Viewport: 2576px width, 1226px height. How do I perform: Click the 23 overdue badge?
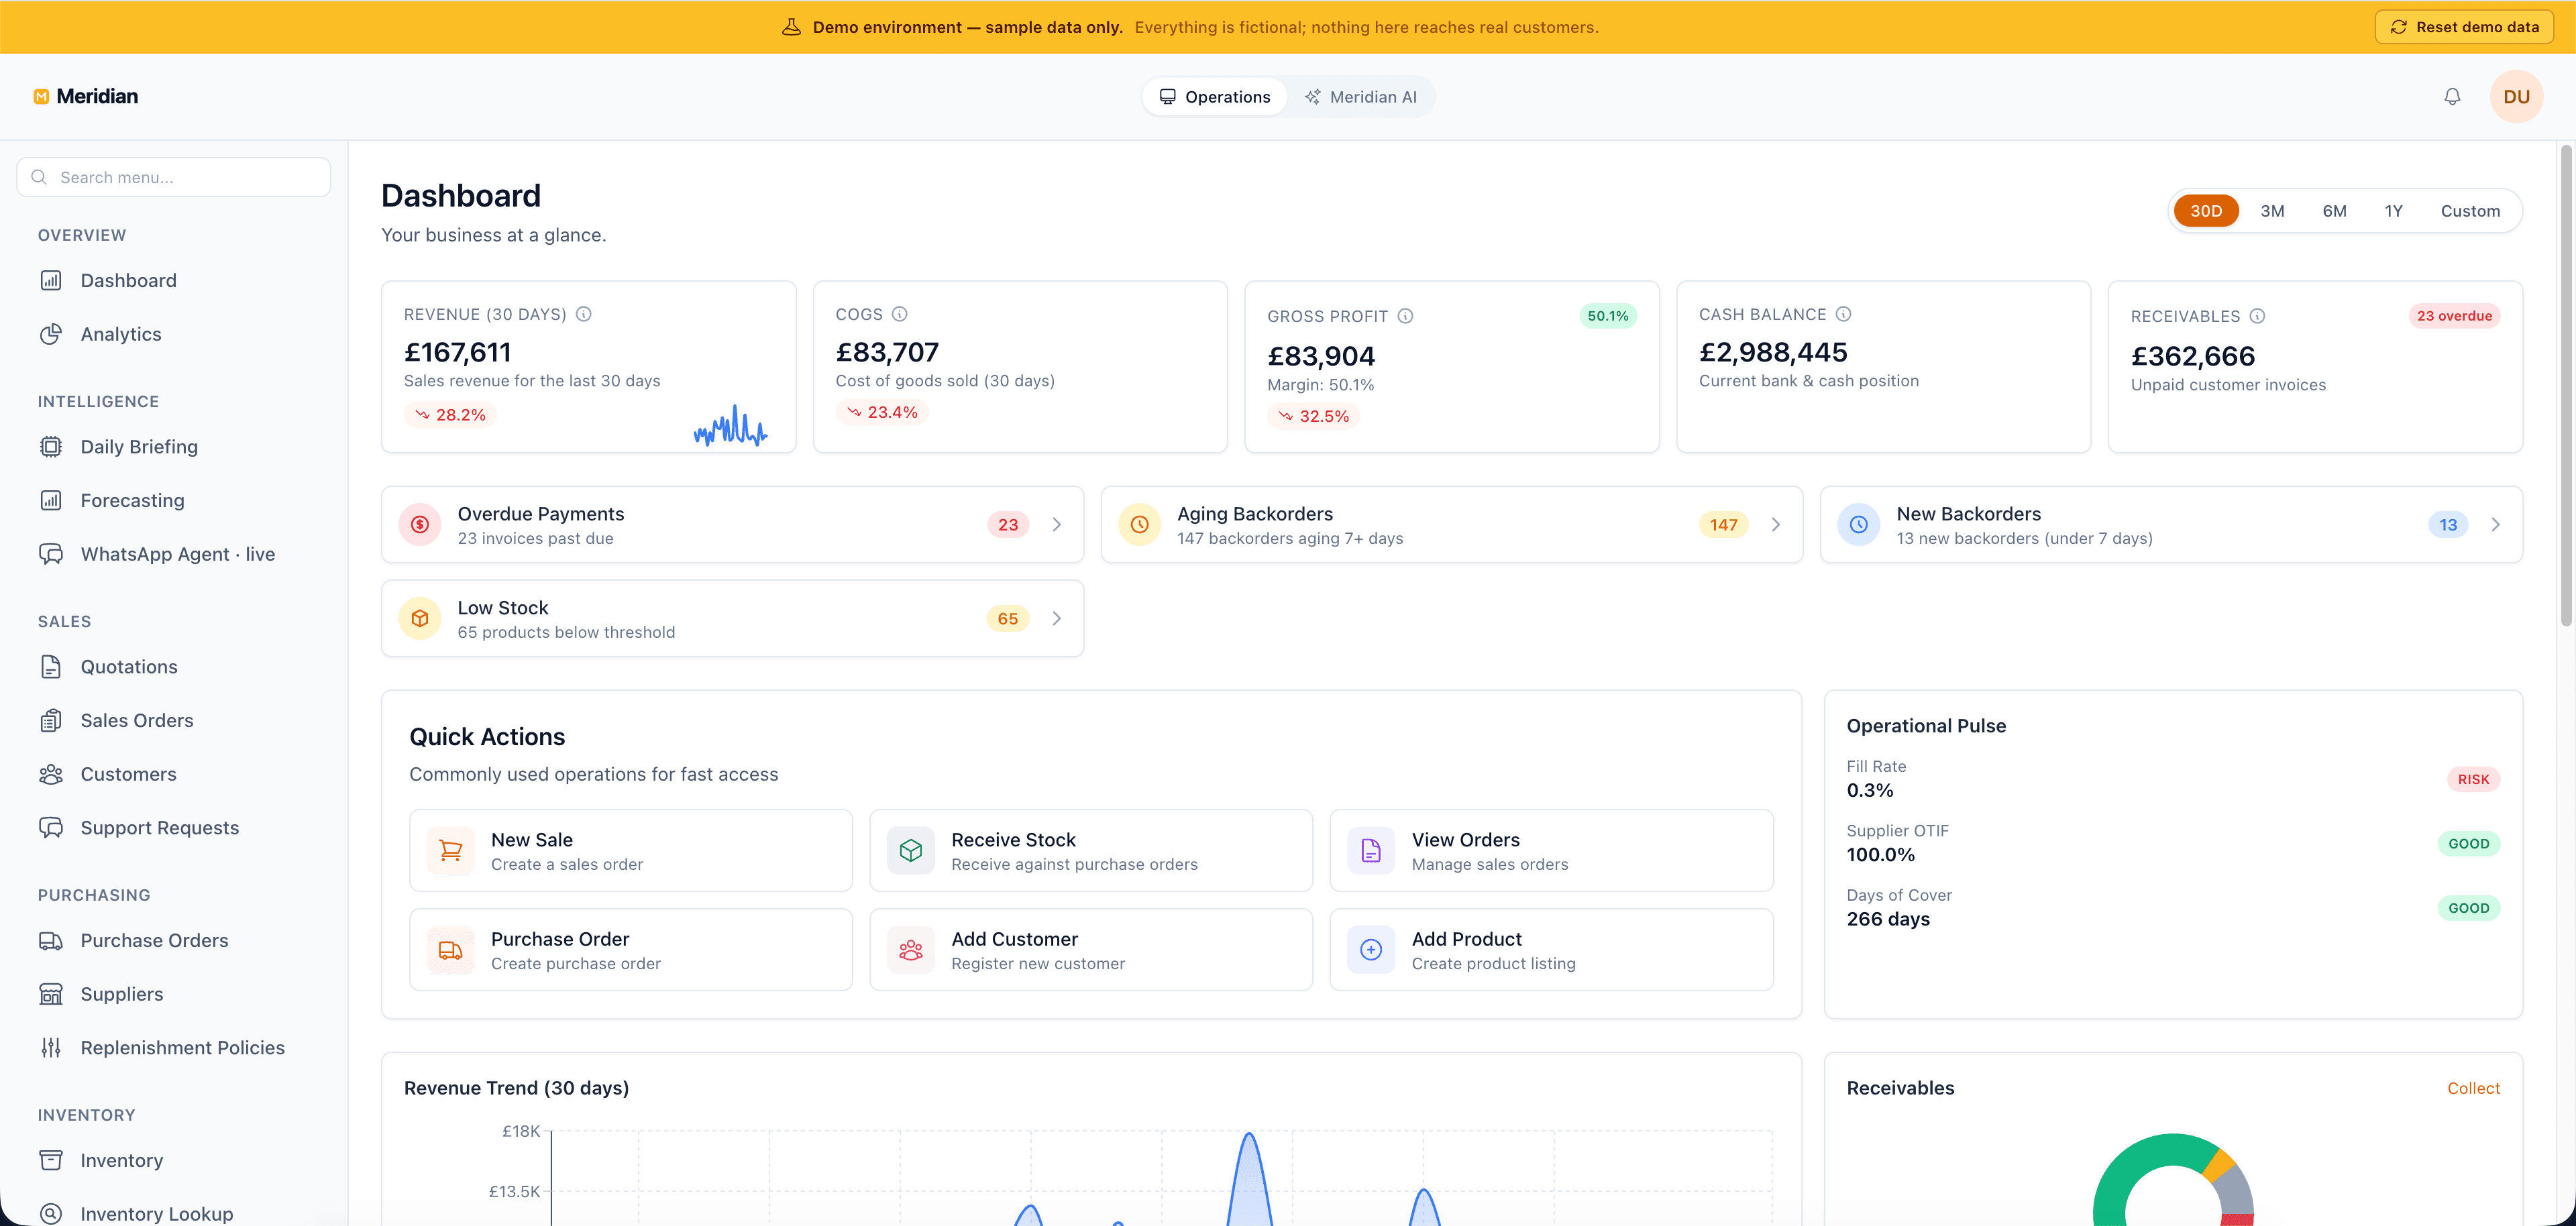click(2454, 316)
